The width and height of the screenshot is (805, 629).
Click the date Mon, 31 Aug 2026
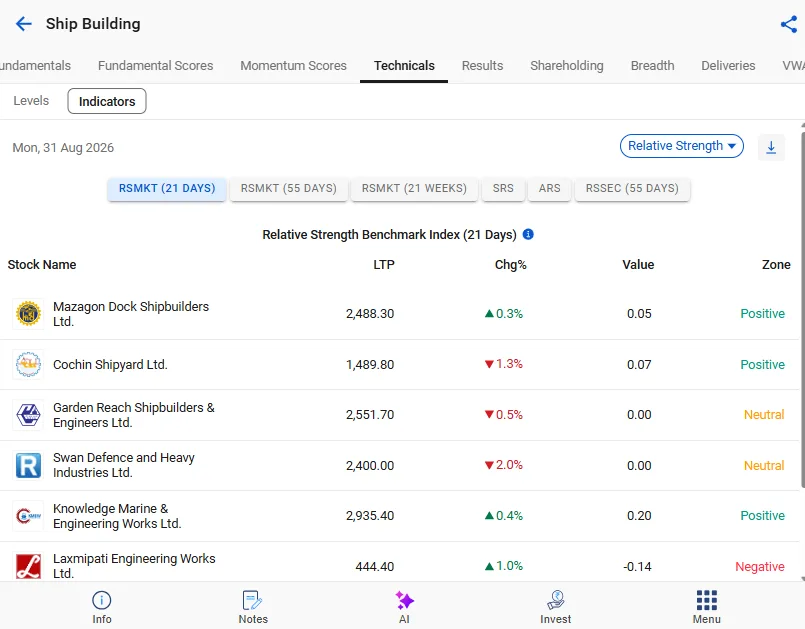63,148
